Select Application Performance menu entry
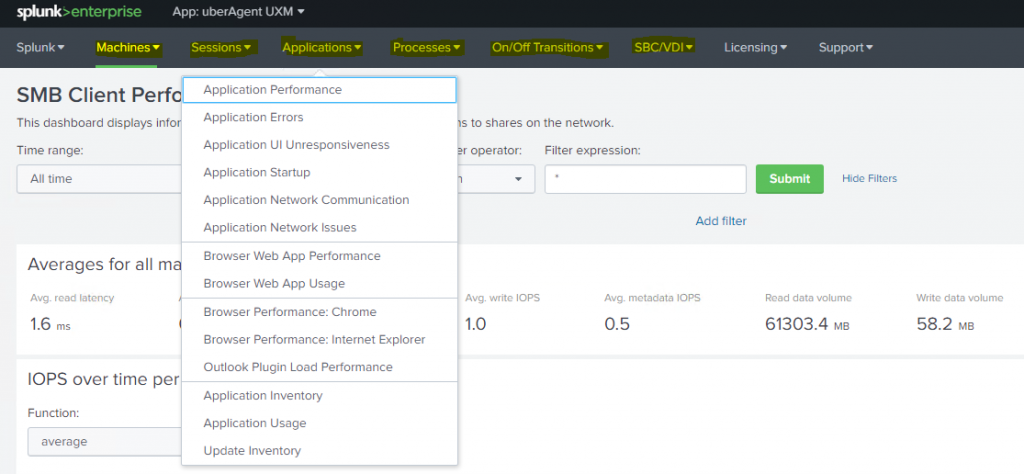The image size is (1024, 474). tap(319, 90)
